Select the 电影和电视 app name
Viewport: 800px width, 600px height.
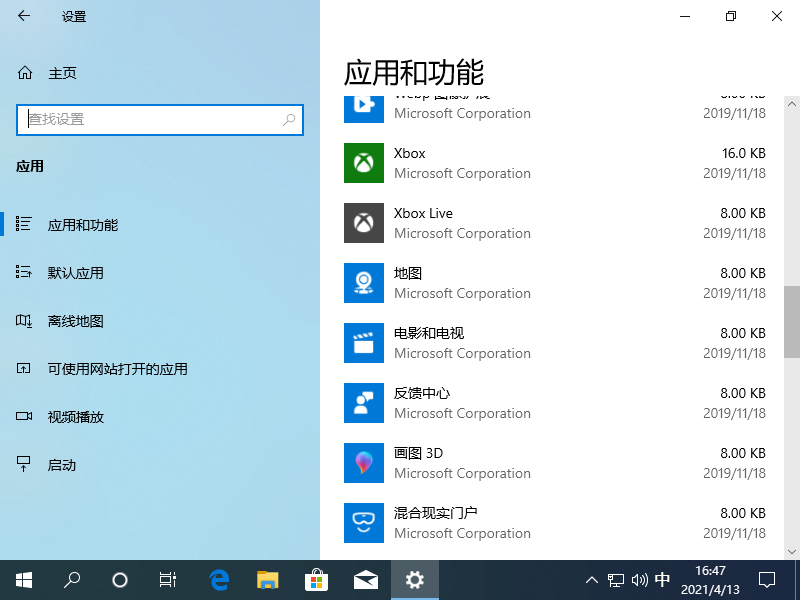(429, 333)
